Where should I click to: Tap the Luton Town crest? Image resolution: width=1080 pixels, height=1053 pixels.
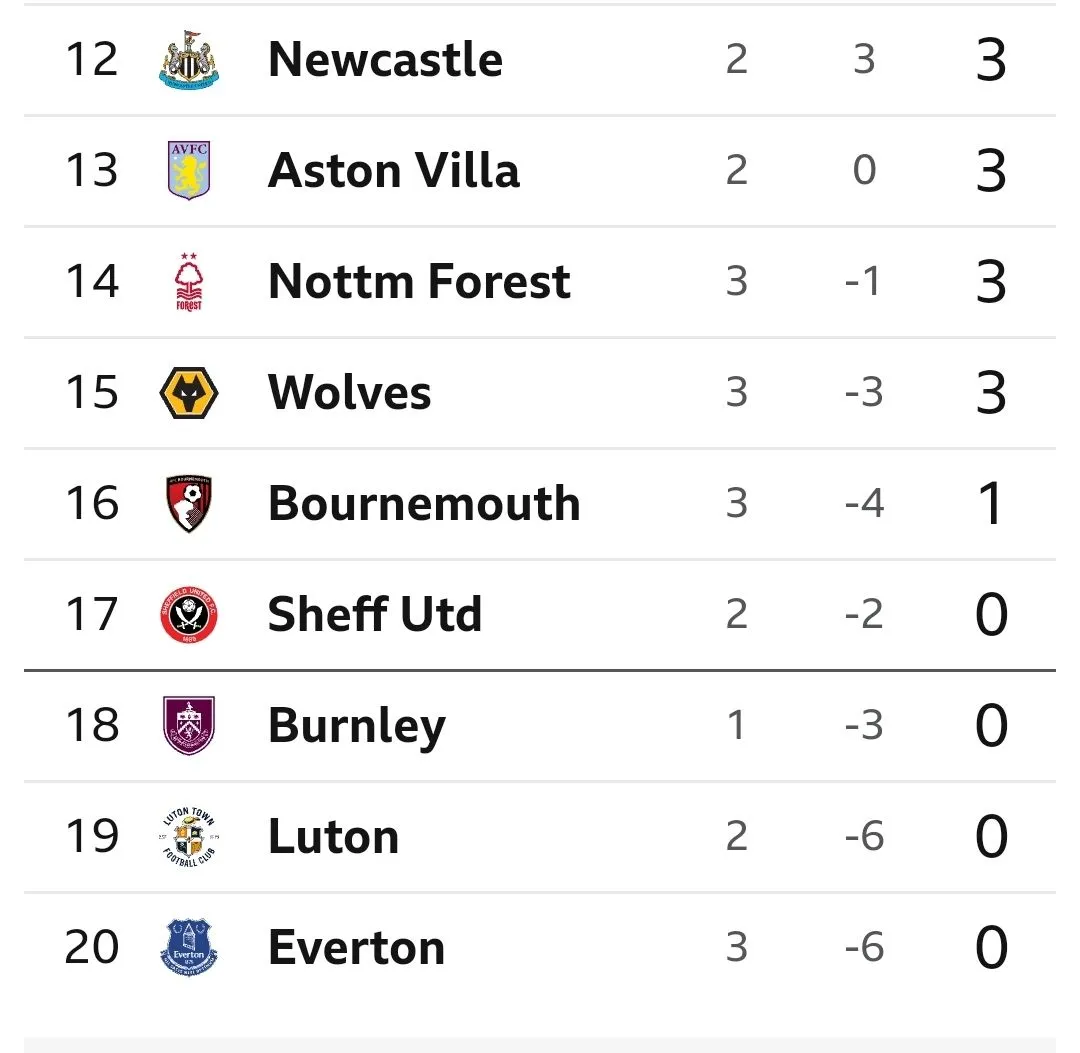point(188,837)
